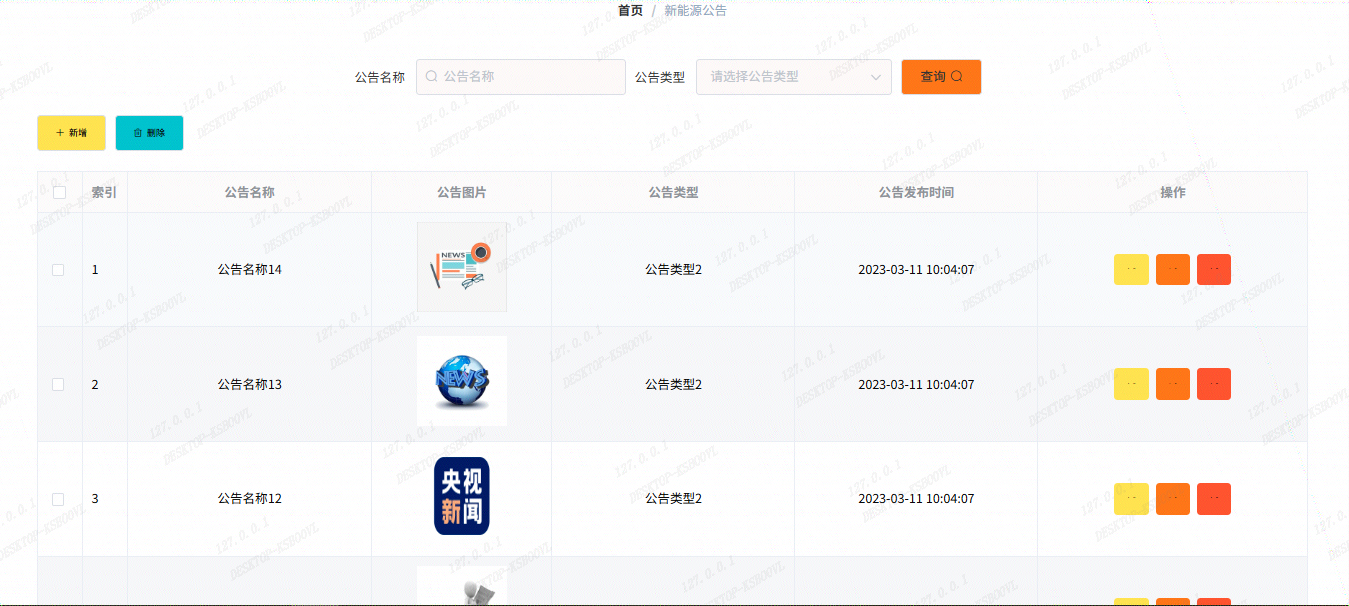Click the yellow 新增 add button
The image size is (1349, 606).
(x=71, y=133)
